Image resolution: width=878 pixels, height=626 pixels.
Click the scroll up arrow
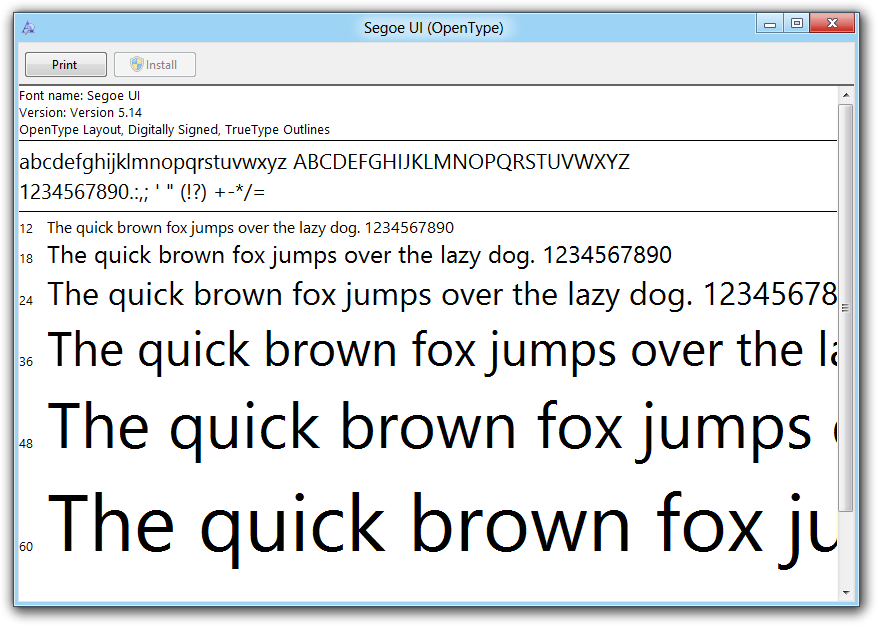click(x=846, y=95)
